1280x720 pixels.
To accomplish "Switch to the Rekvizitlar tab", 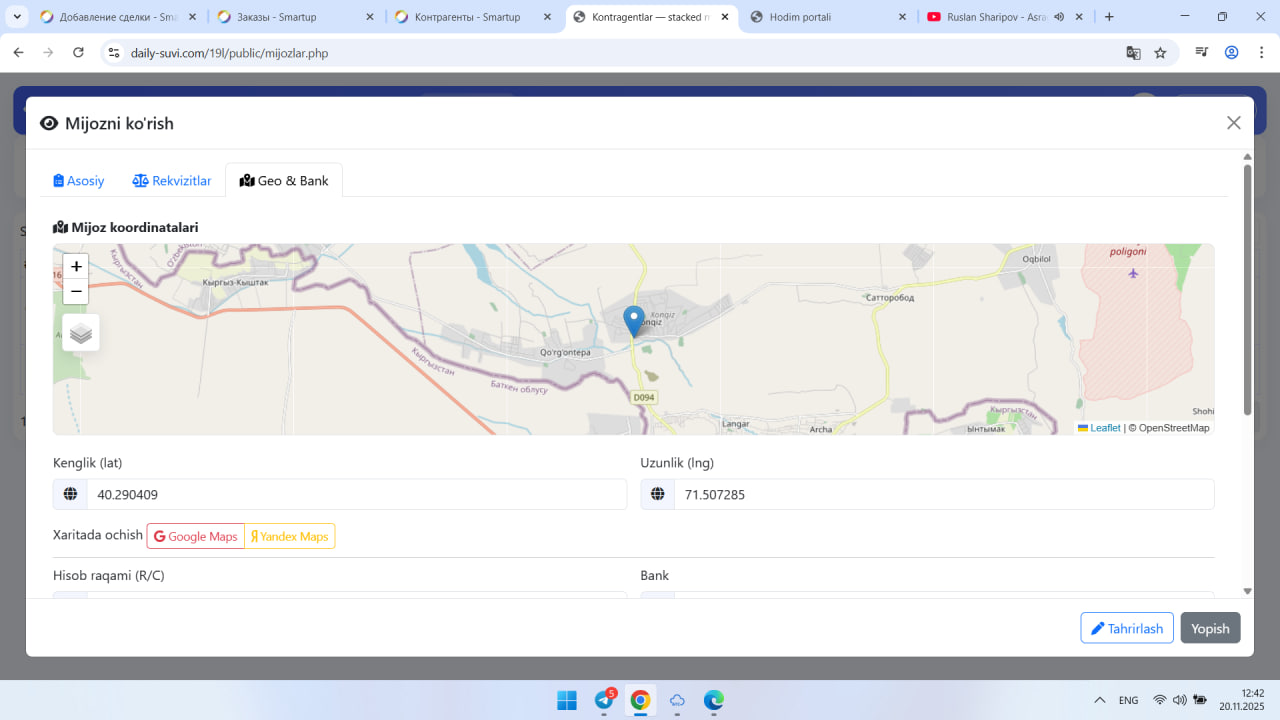I will click(x=172, y=181).
